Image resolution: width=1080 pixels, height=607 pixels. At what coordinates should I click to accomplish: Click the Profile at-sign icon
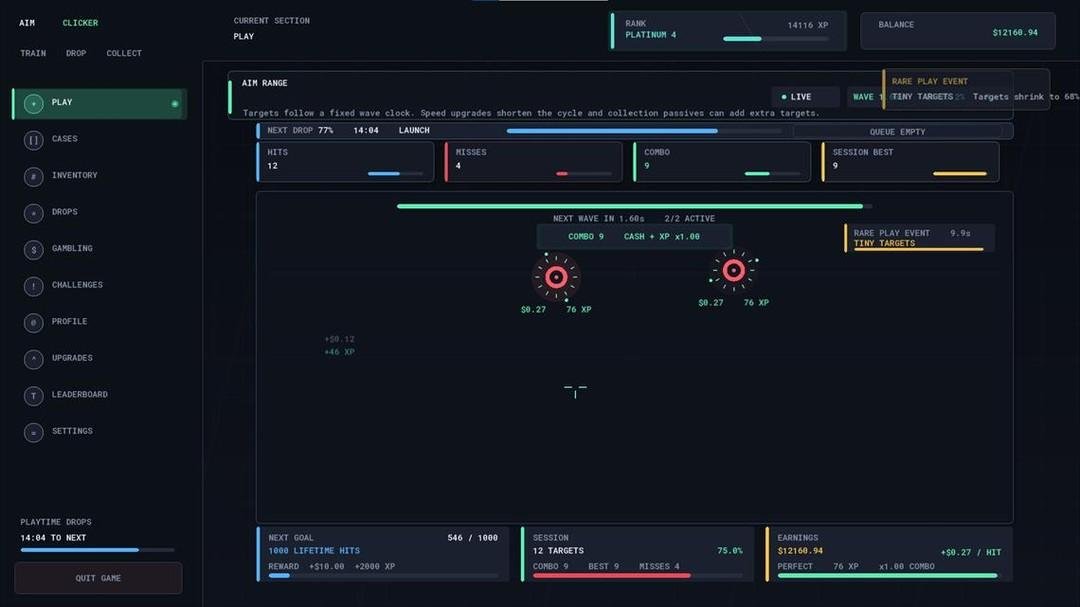(33, 322)
